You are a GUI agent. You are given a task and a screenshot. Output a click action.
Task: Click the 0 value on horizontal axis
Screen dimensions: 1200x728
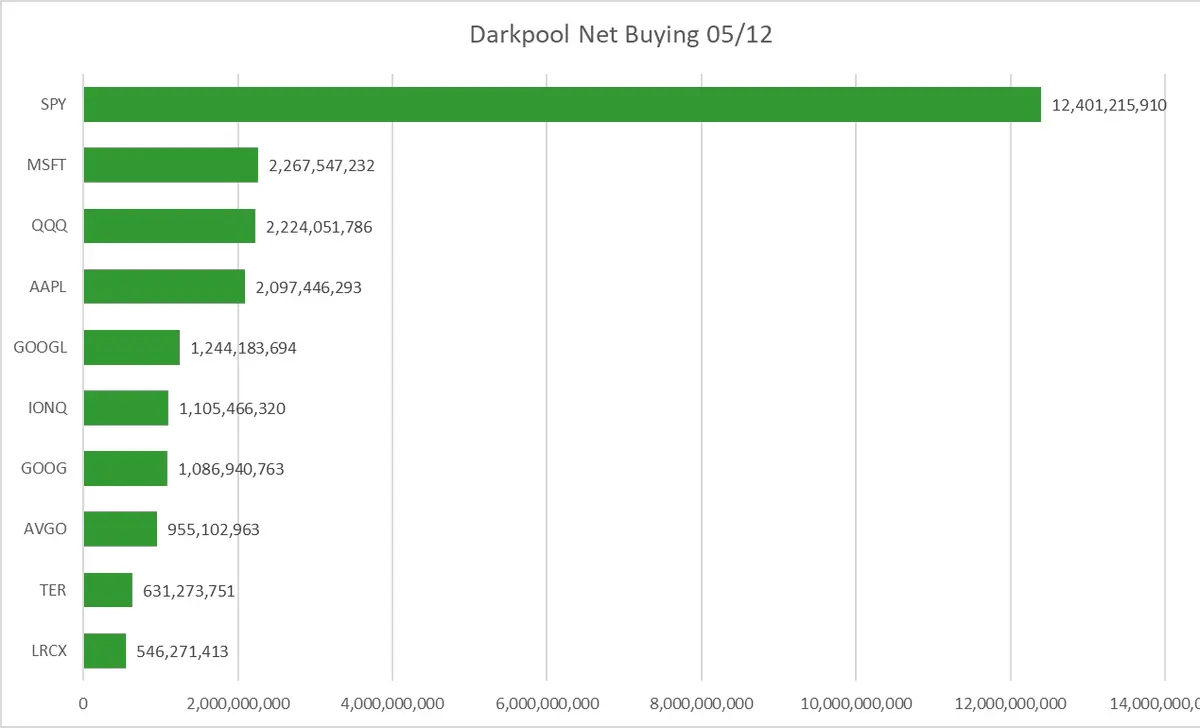84,704
